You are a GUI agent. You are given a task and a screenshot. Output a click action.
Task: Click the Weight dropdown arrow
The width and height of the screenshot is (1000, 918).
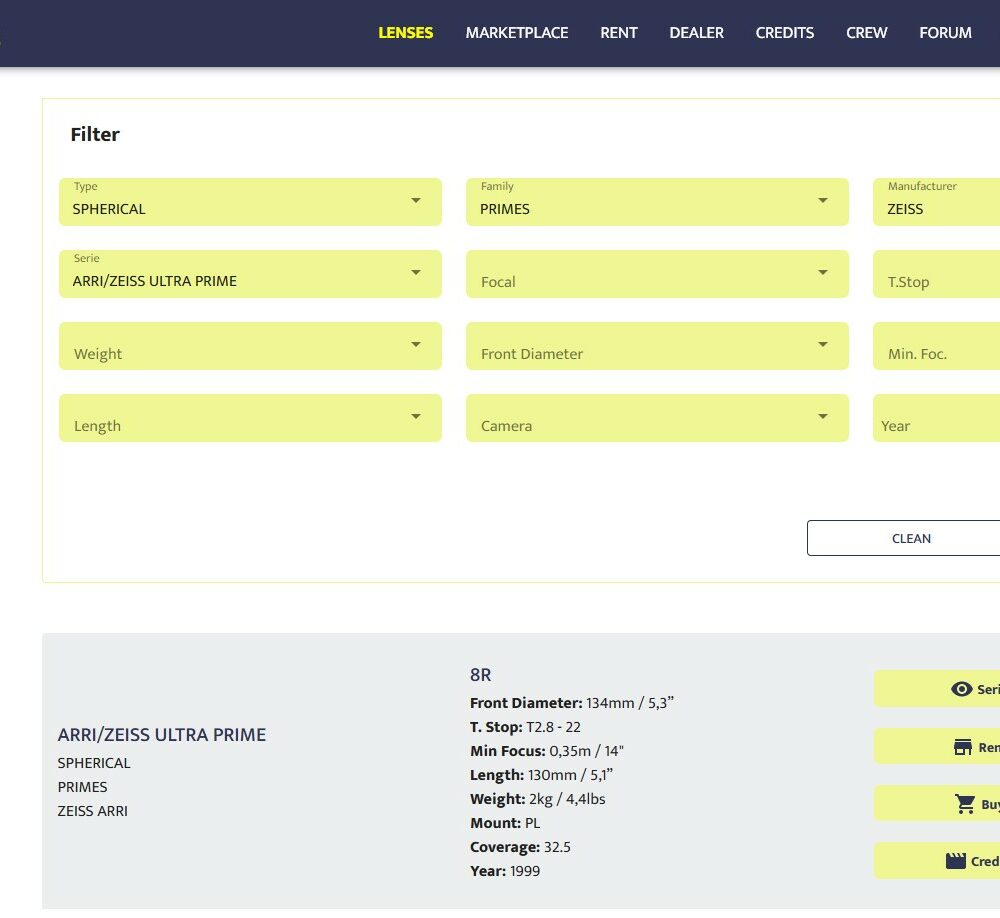tap(416, 344)
